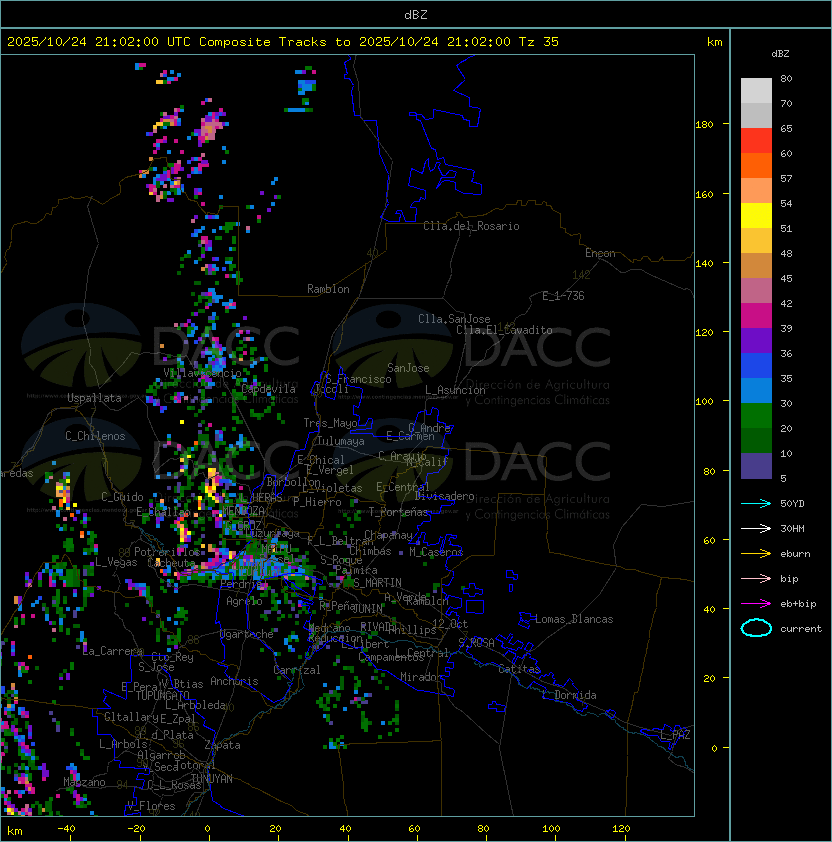
Task: Click the TUNUYAN map label
Action: [212, 779]
